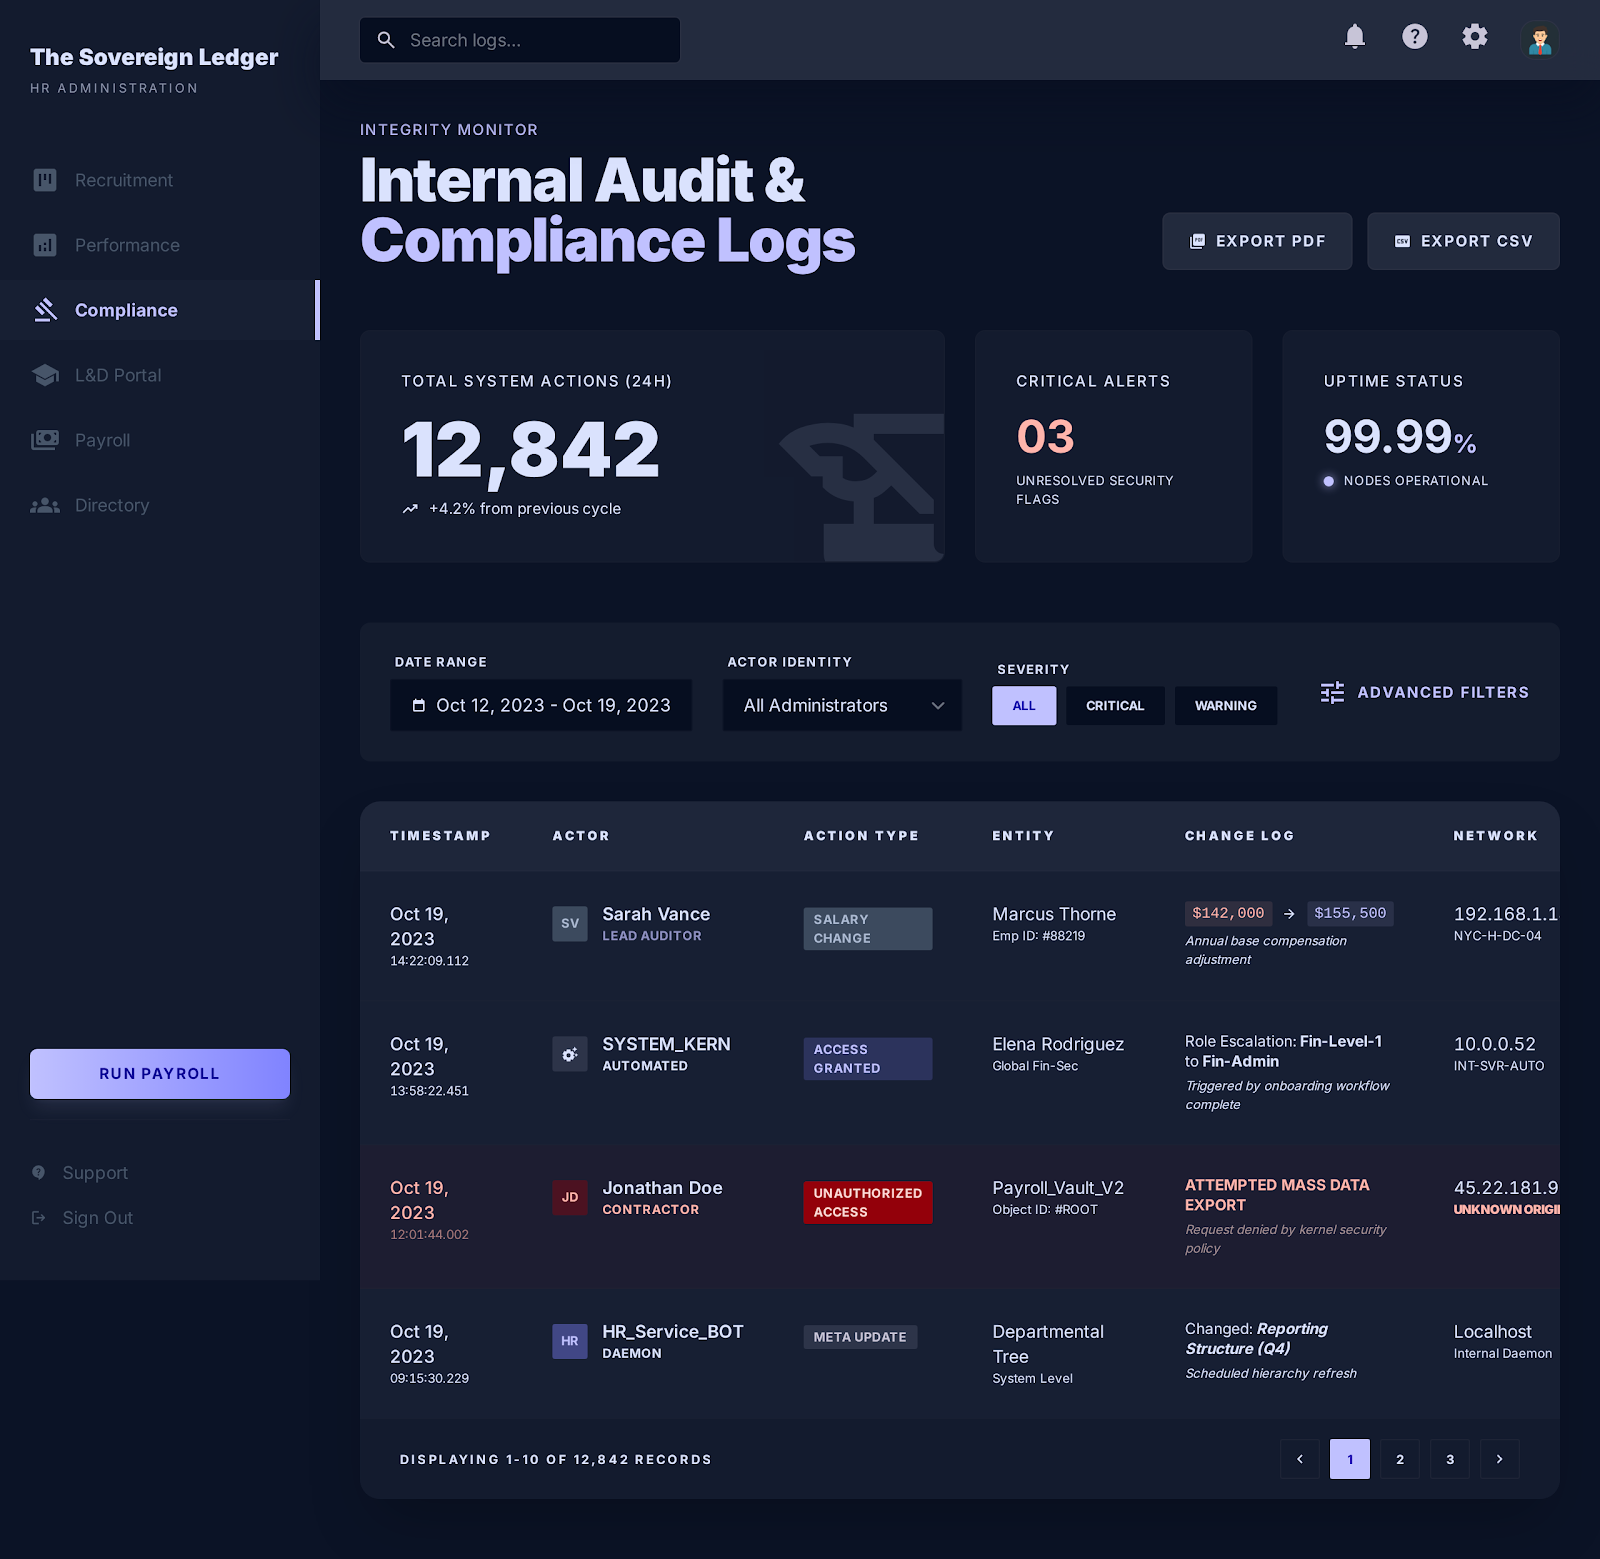Click Marcus Thorne entity name
This screenshot has width=1600, height=1559.
point(1054,914)
